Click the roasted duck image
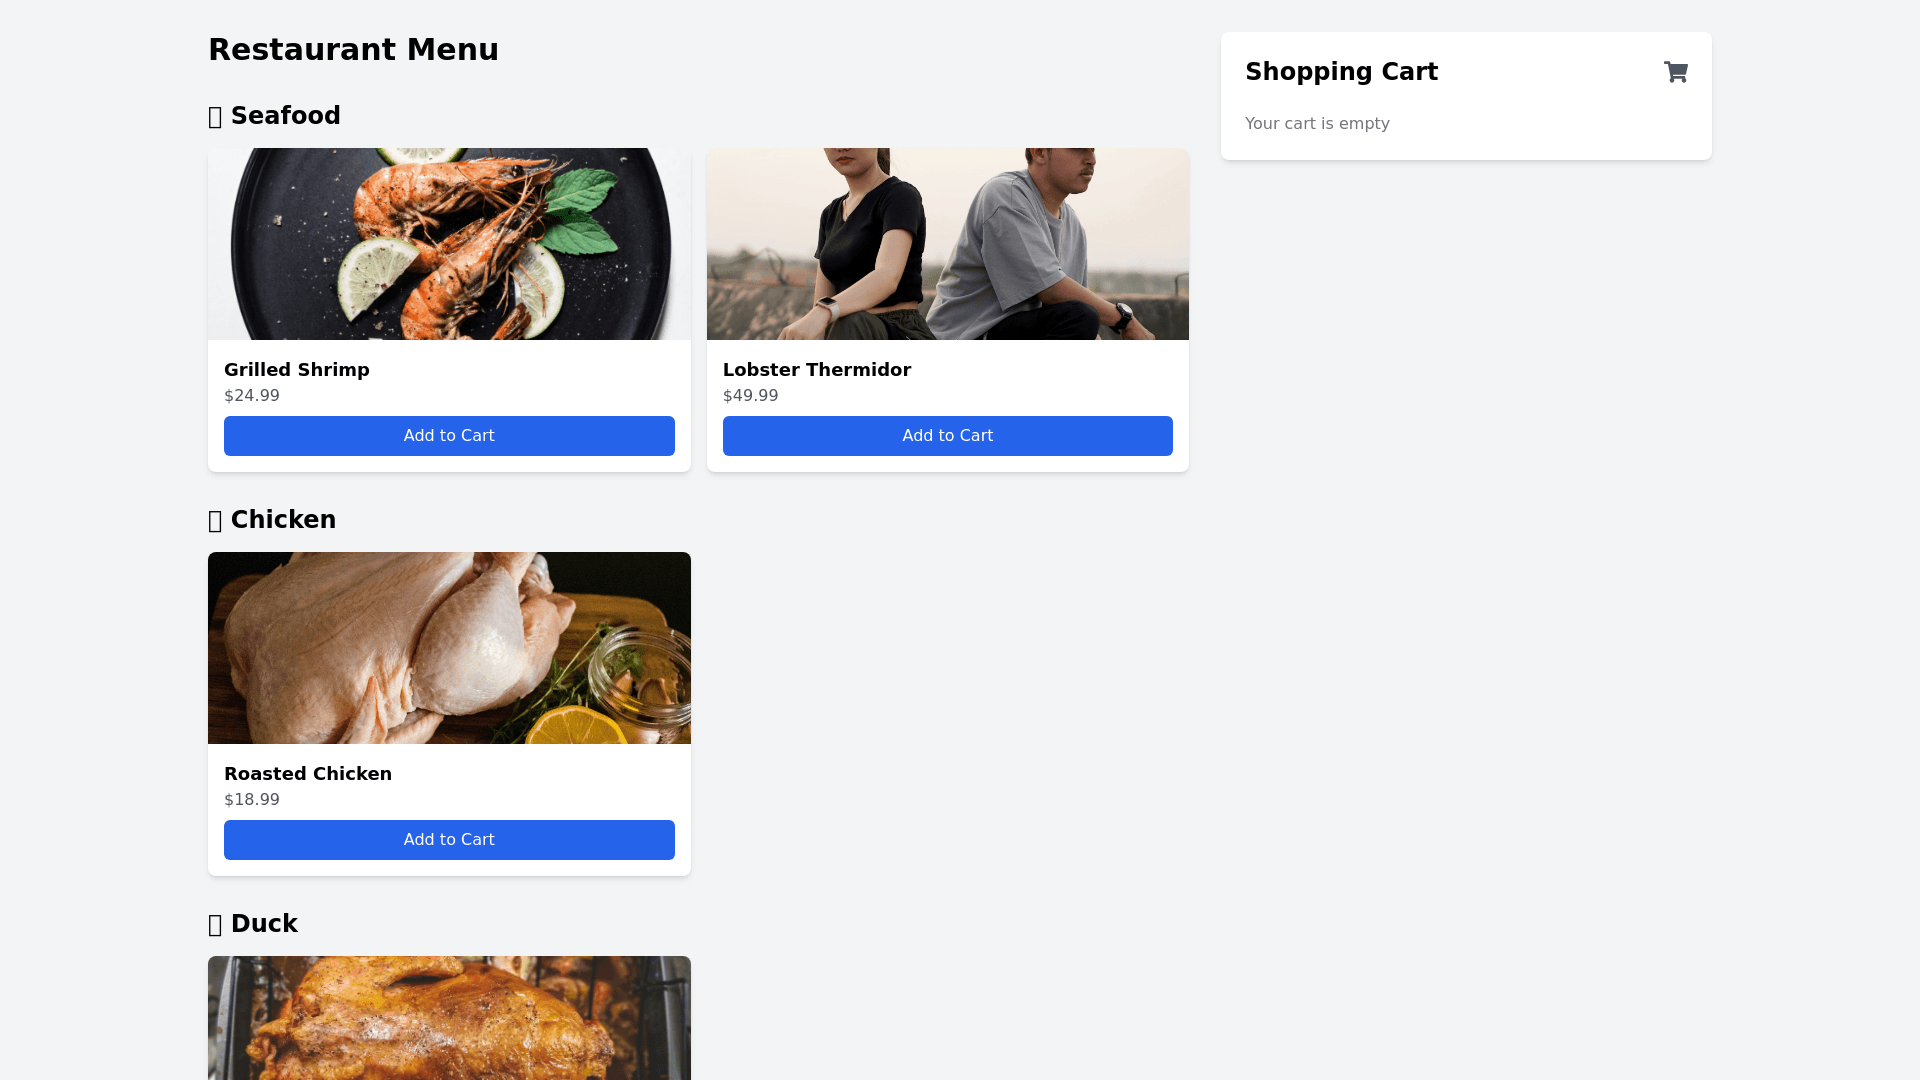Viewport: 1920px width, 1080px height. click(x=449, y=1018)
